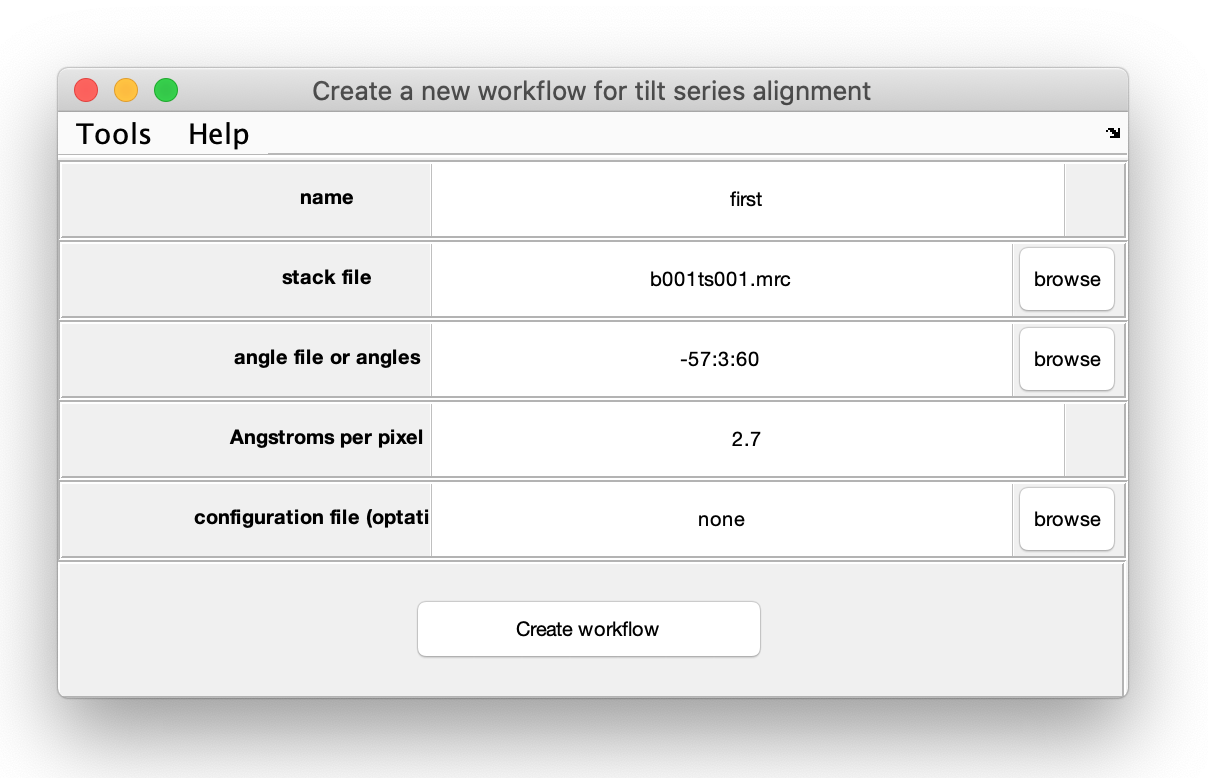Browse for an angle file
Screen dimensions: 1208x778
click(x=1066, y=360)
